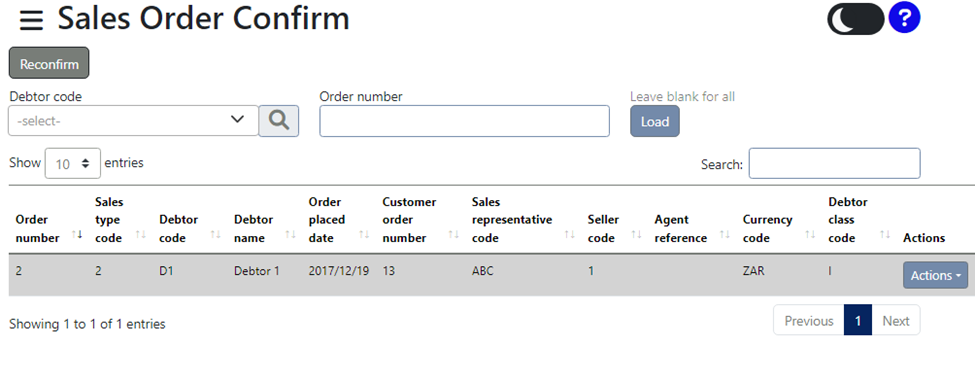Toggle dark mode switch
This screenshot has height=380, width=975.
point(856,19)
